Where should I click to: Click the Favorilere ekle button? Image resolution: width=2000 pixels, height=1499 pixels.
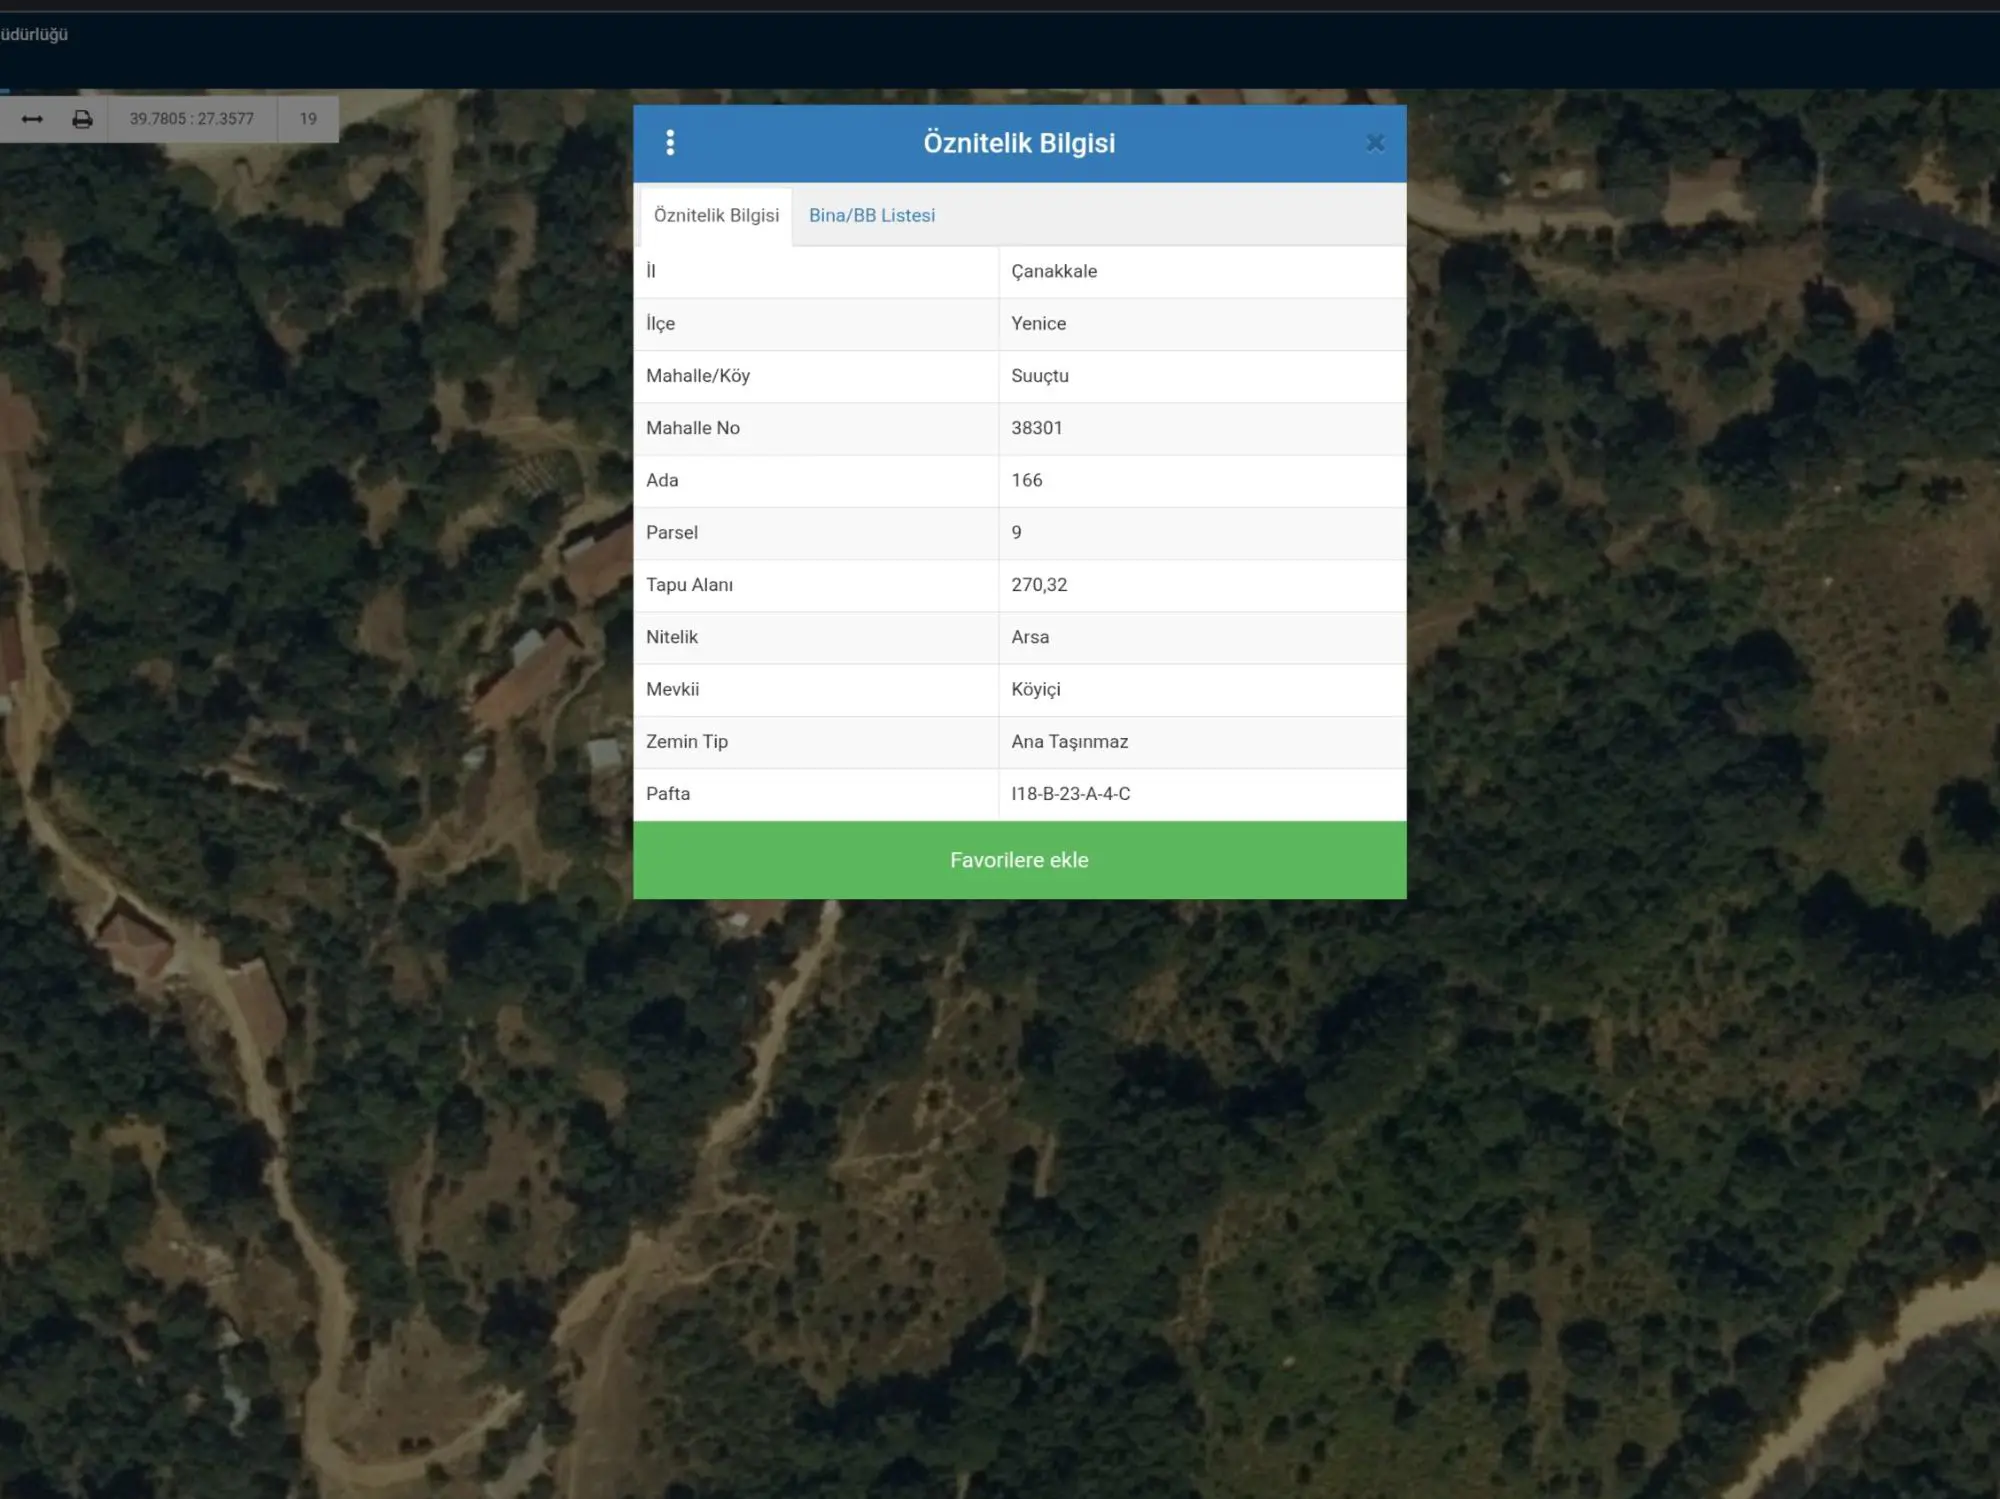(x=1019, y=860)
